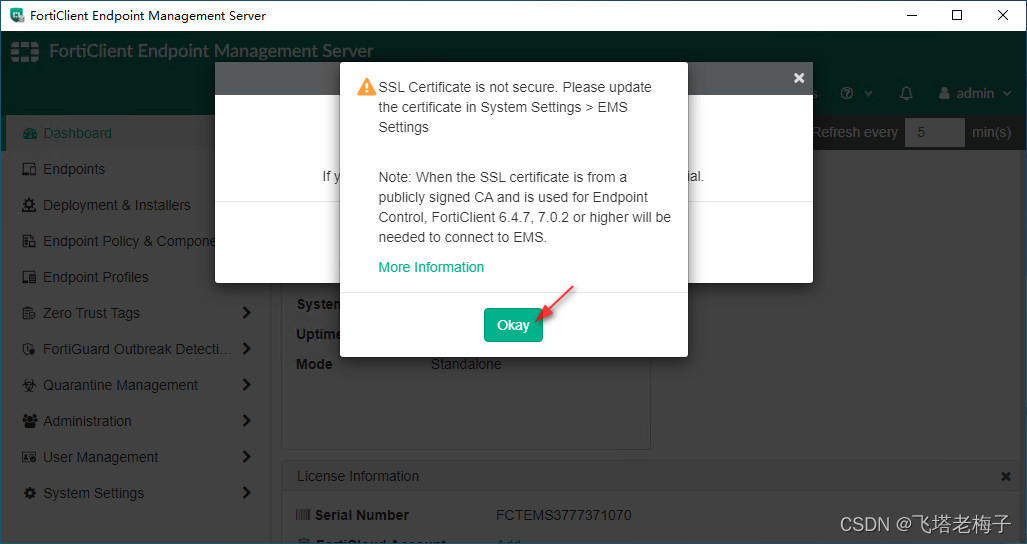This screenshot has width=1027, height=544.
Task: Open Endpoint Profiles in the sidebar
Action: (95, 277)
